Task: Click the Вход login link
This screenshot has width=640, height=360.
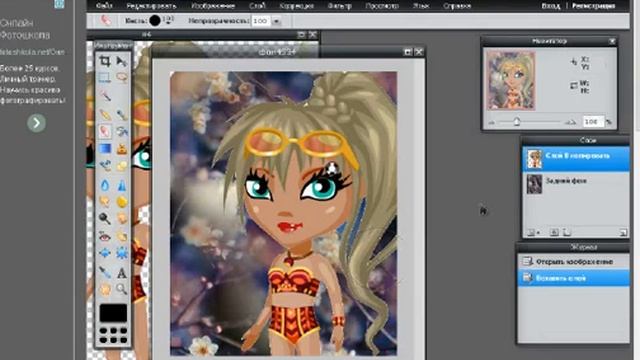Action: coord(551,6)
